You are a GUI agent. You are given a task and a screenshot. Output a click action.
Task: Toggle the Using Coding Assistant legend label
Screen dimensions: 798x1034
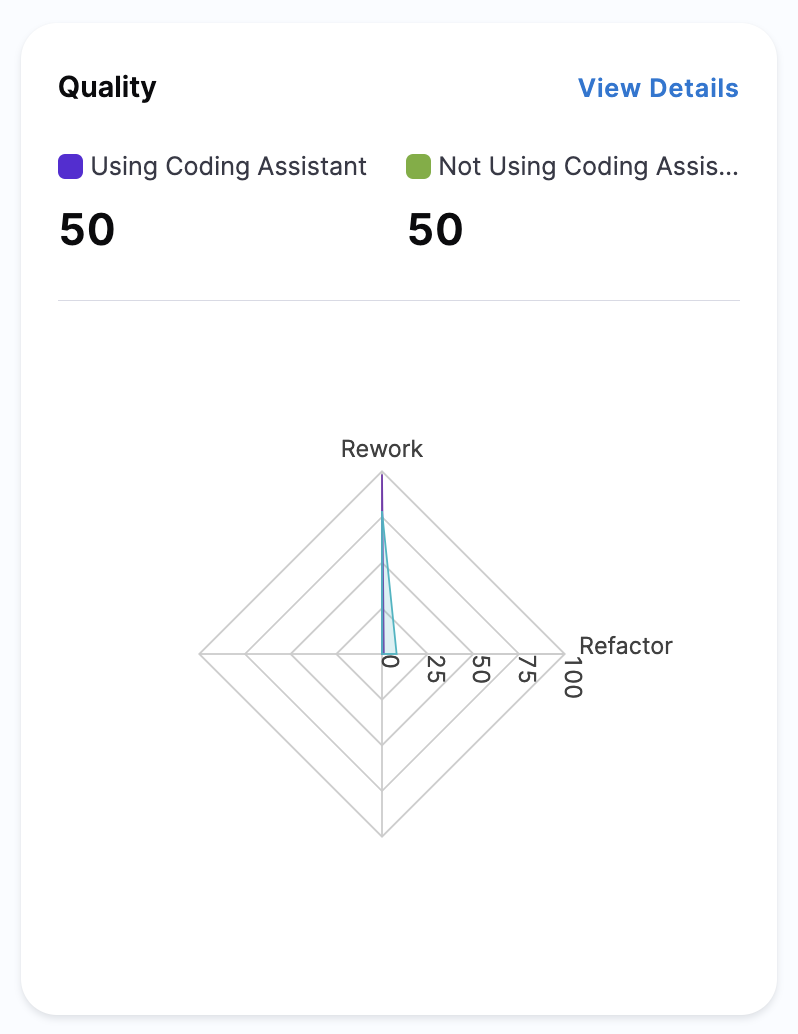pyautogui.click(x=228, y=166)
